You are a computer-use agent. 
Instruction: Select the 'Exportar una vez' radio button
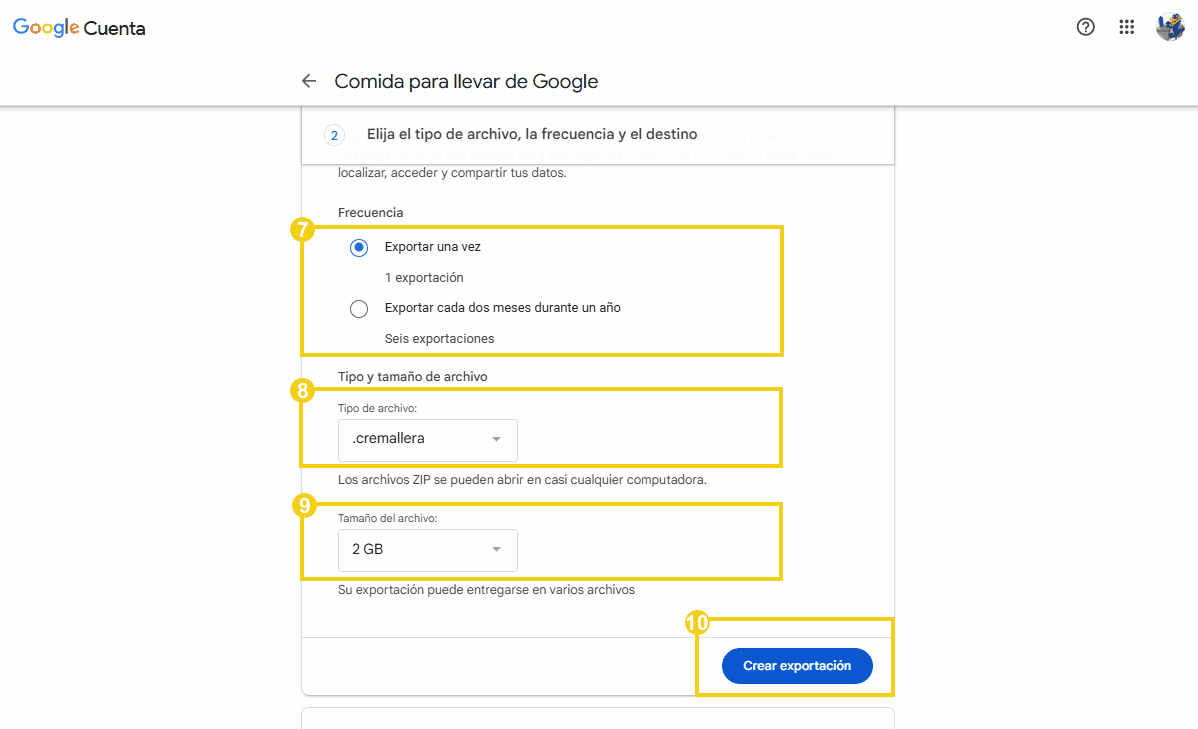pyautogui.click(x=359, y=247)
